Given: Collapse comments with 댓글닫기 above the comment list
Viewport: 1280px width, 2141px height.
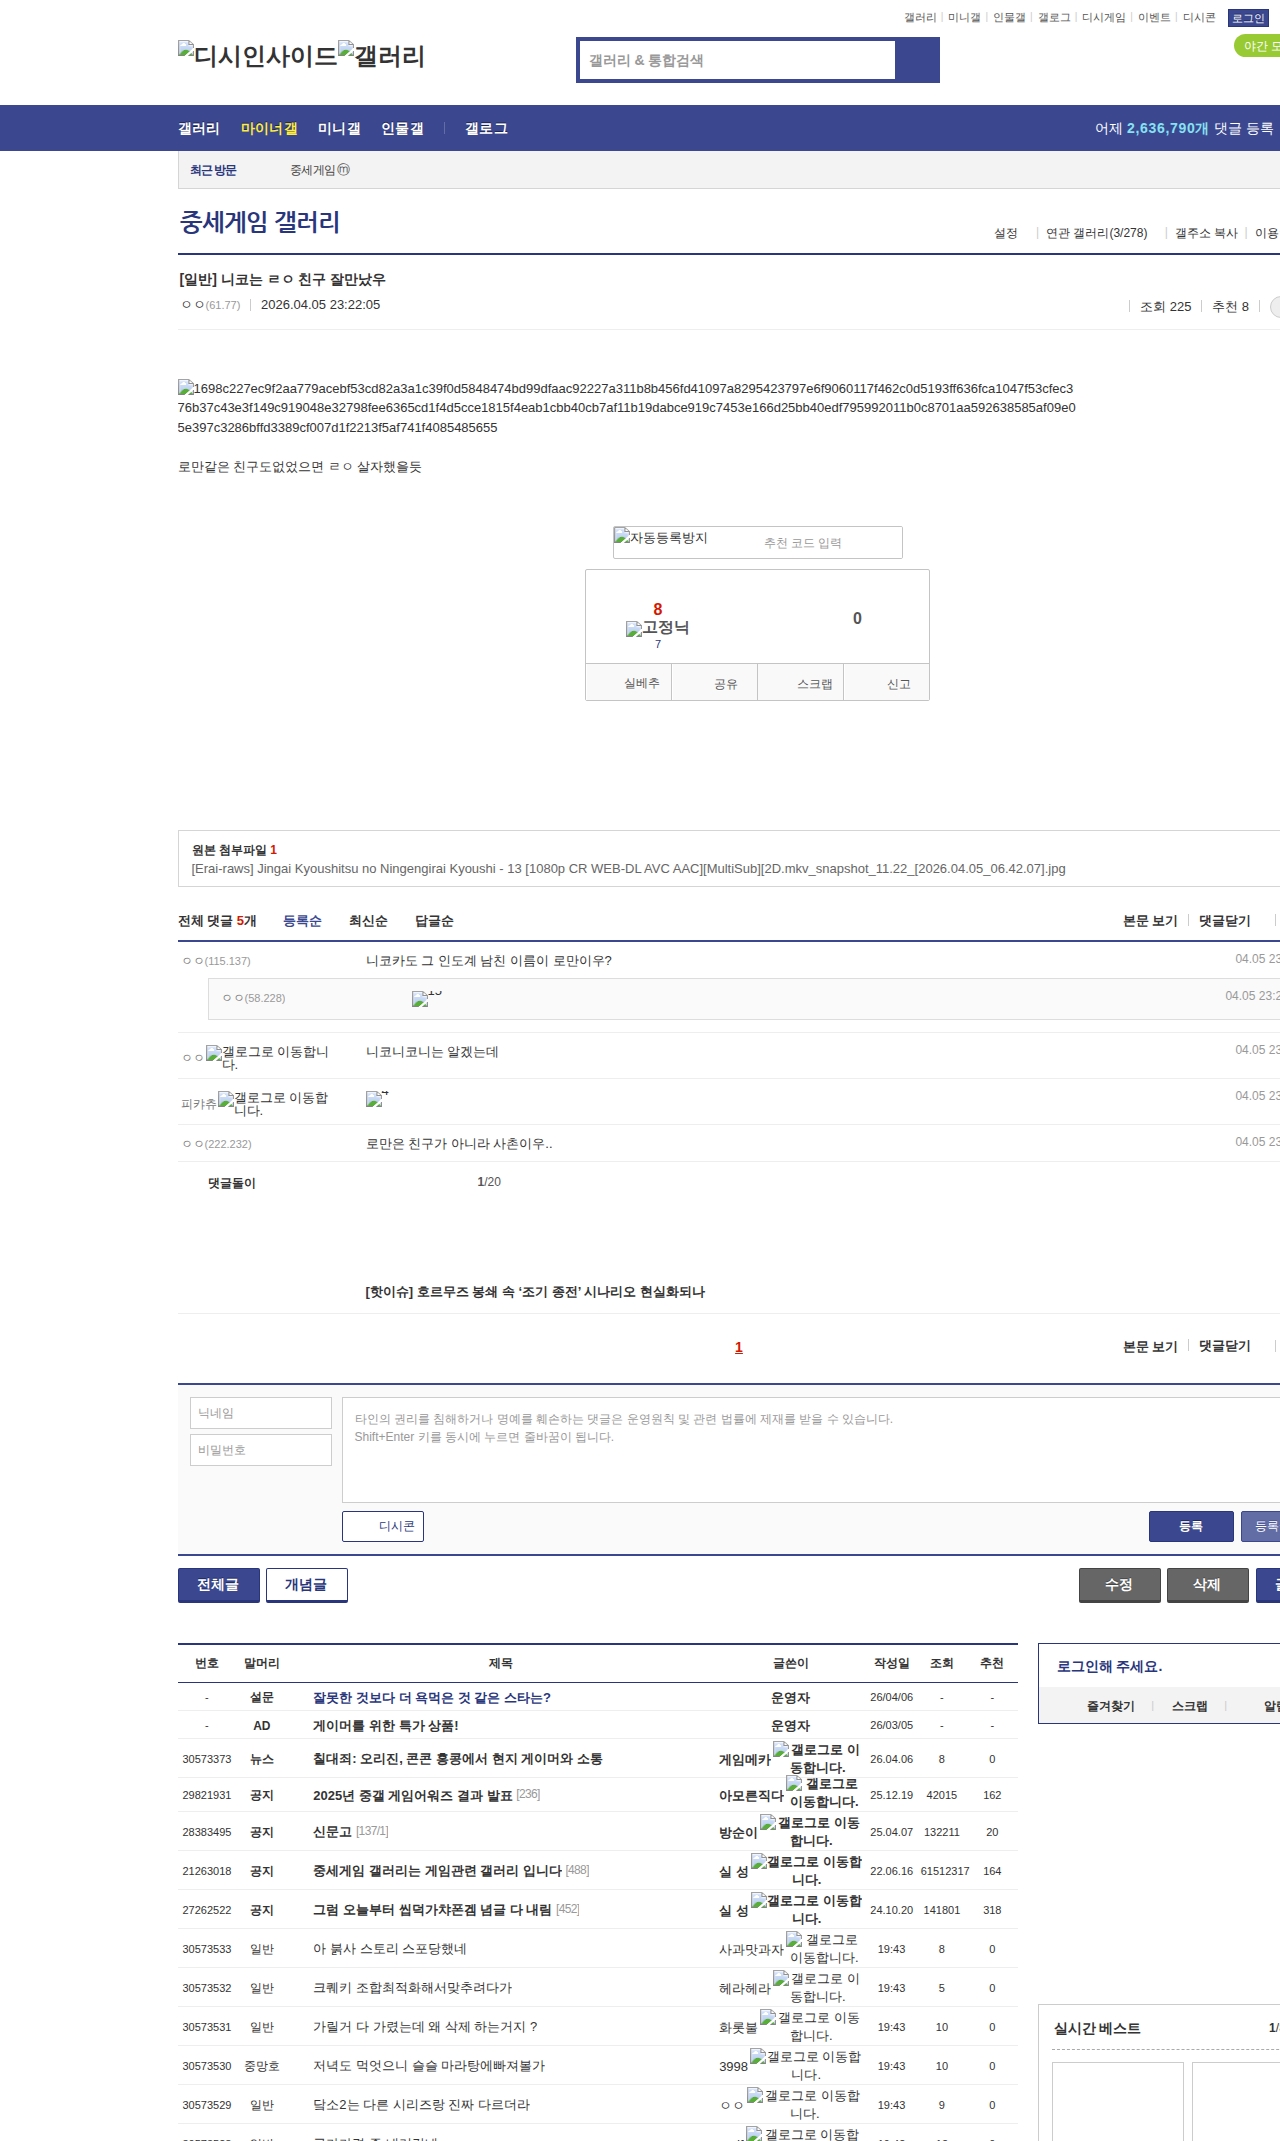Looking at the screenshot, I should 1225,921.
